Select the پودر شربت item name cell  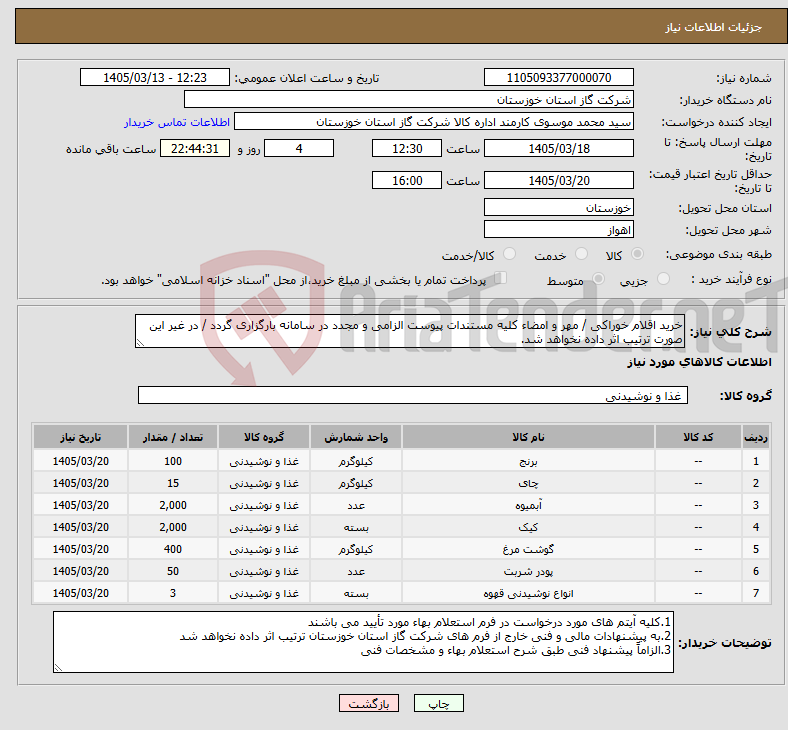(x=528, y=571)
